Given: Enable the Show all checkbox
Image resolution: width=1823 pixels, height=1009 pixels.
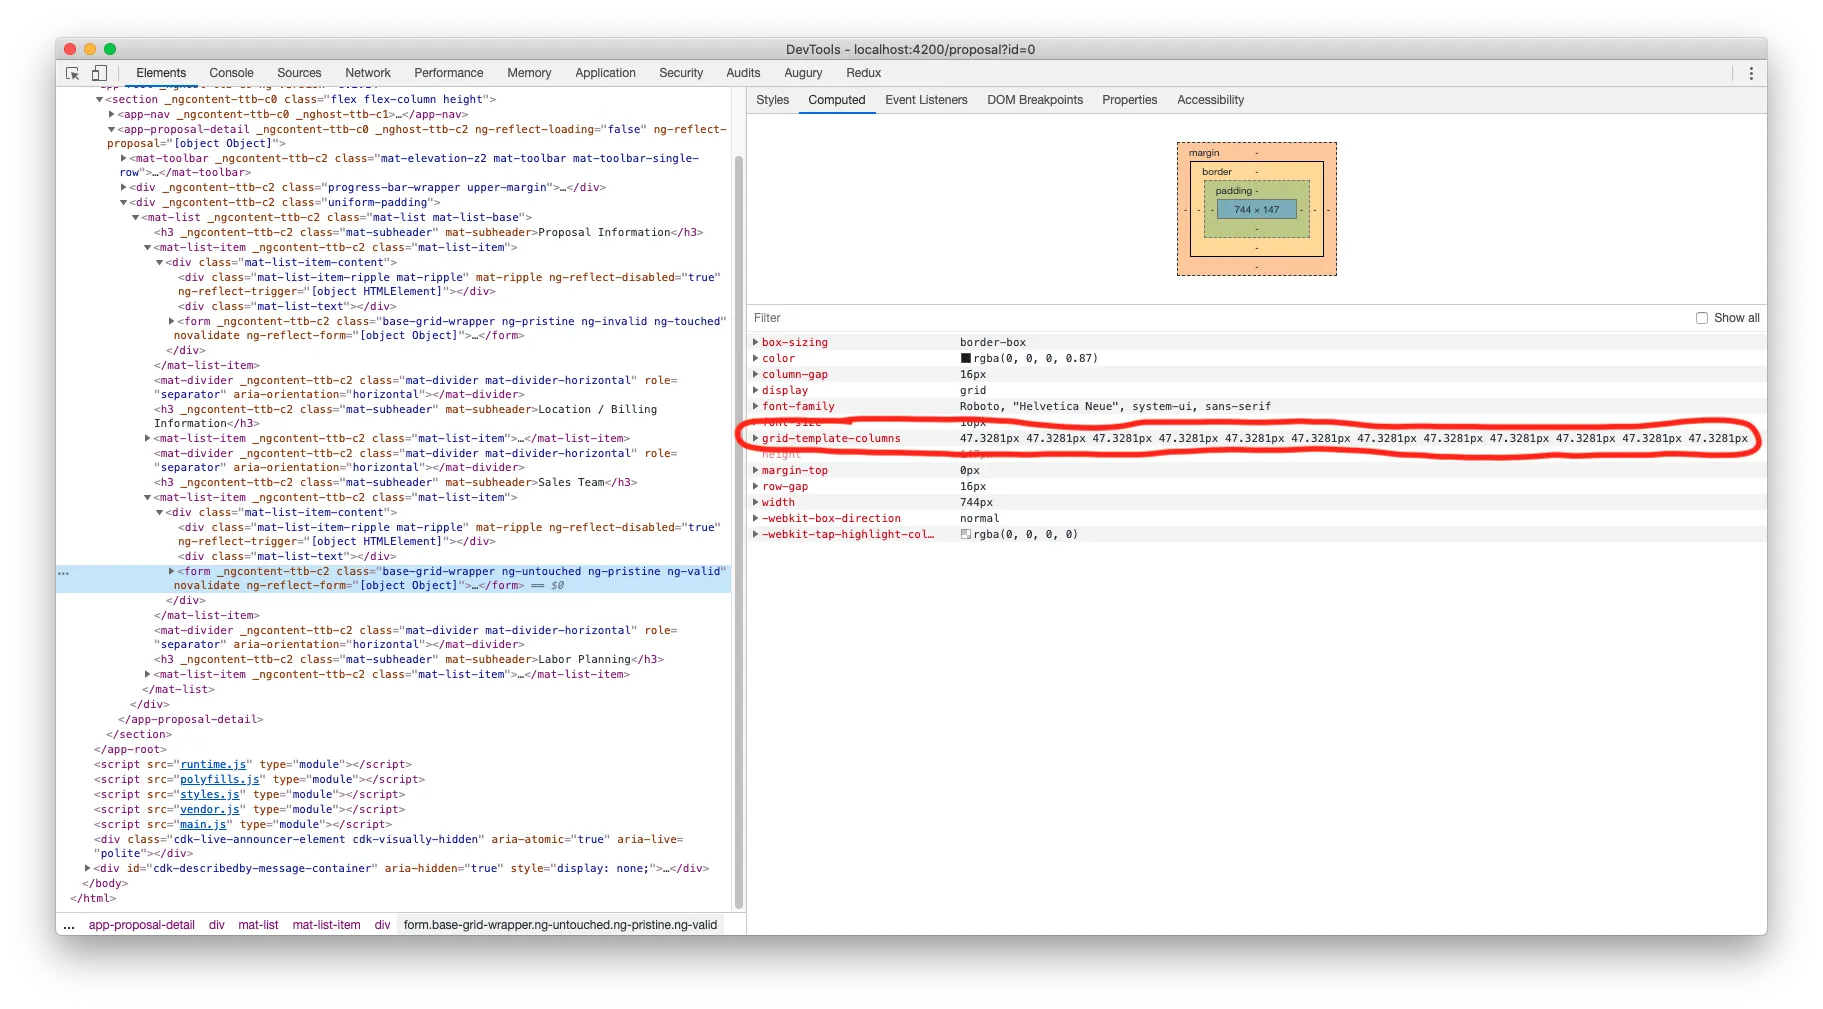Looking at the screenshot, I should pyautogui.click(x=1702, y=318).
